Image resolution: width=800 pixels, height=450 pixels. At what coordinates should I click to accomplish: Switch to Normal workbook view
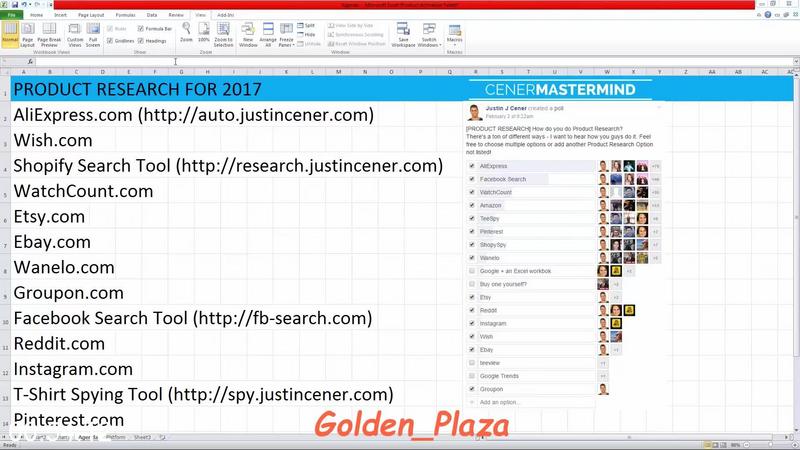(x=10, y=34)
